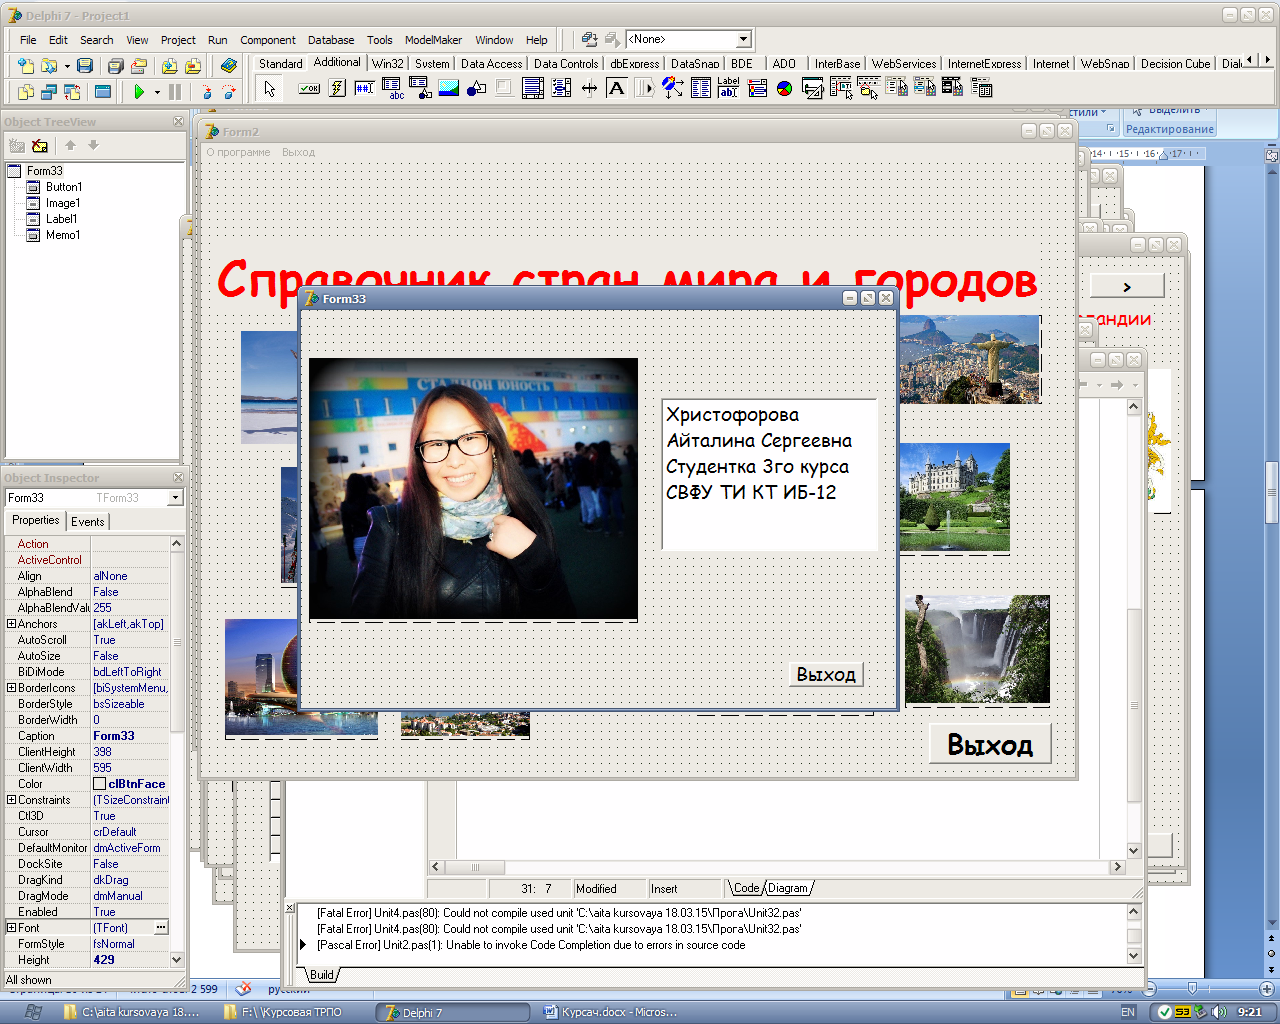1280x1024 pixels.
Task: Pick the Chart component pie icon
Action: (785, 89)
